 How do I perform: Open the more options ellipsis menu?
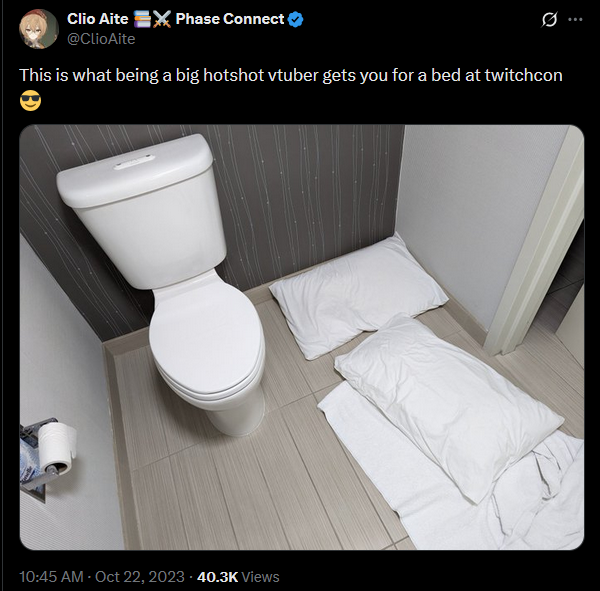point(575,19)
